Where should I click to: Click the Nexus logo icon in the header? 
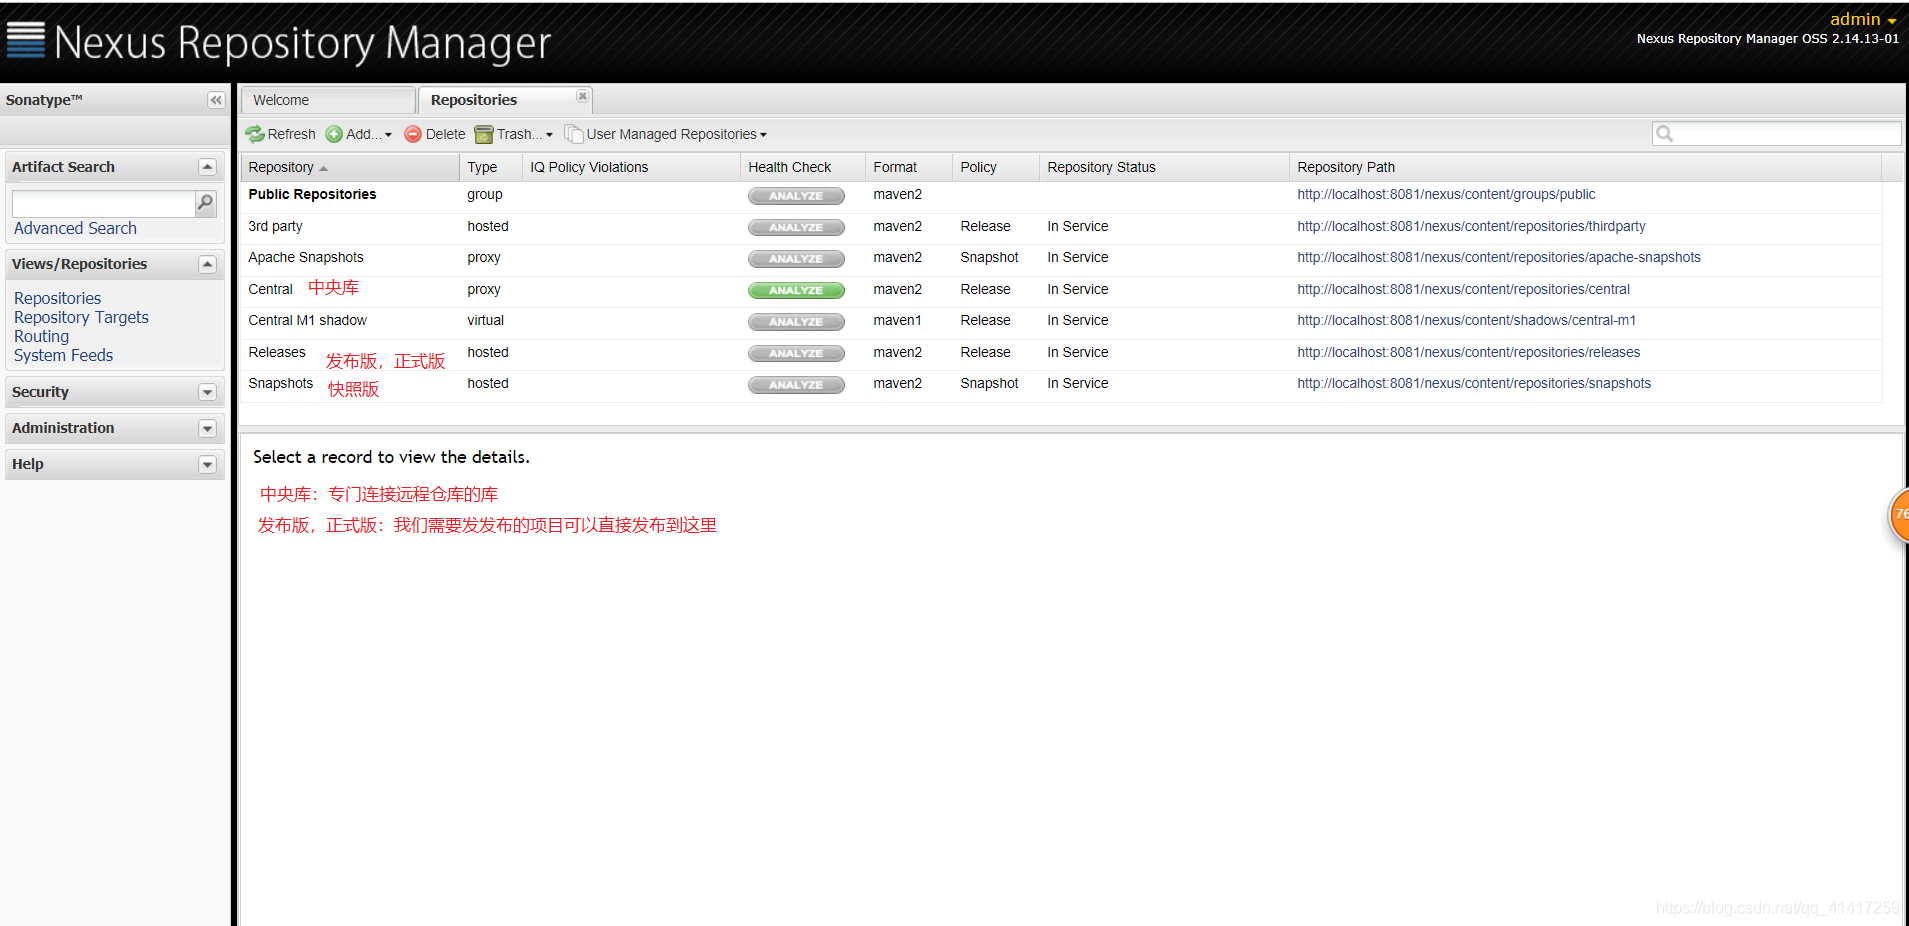(x=26, y=41)
